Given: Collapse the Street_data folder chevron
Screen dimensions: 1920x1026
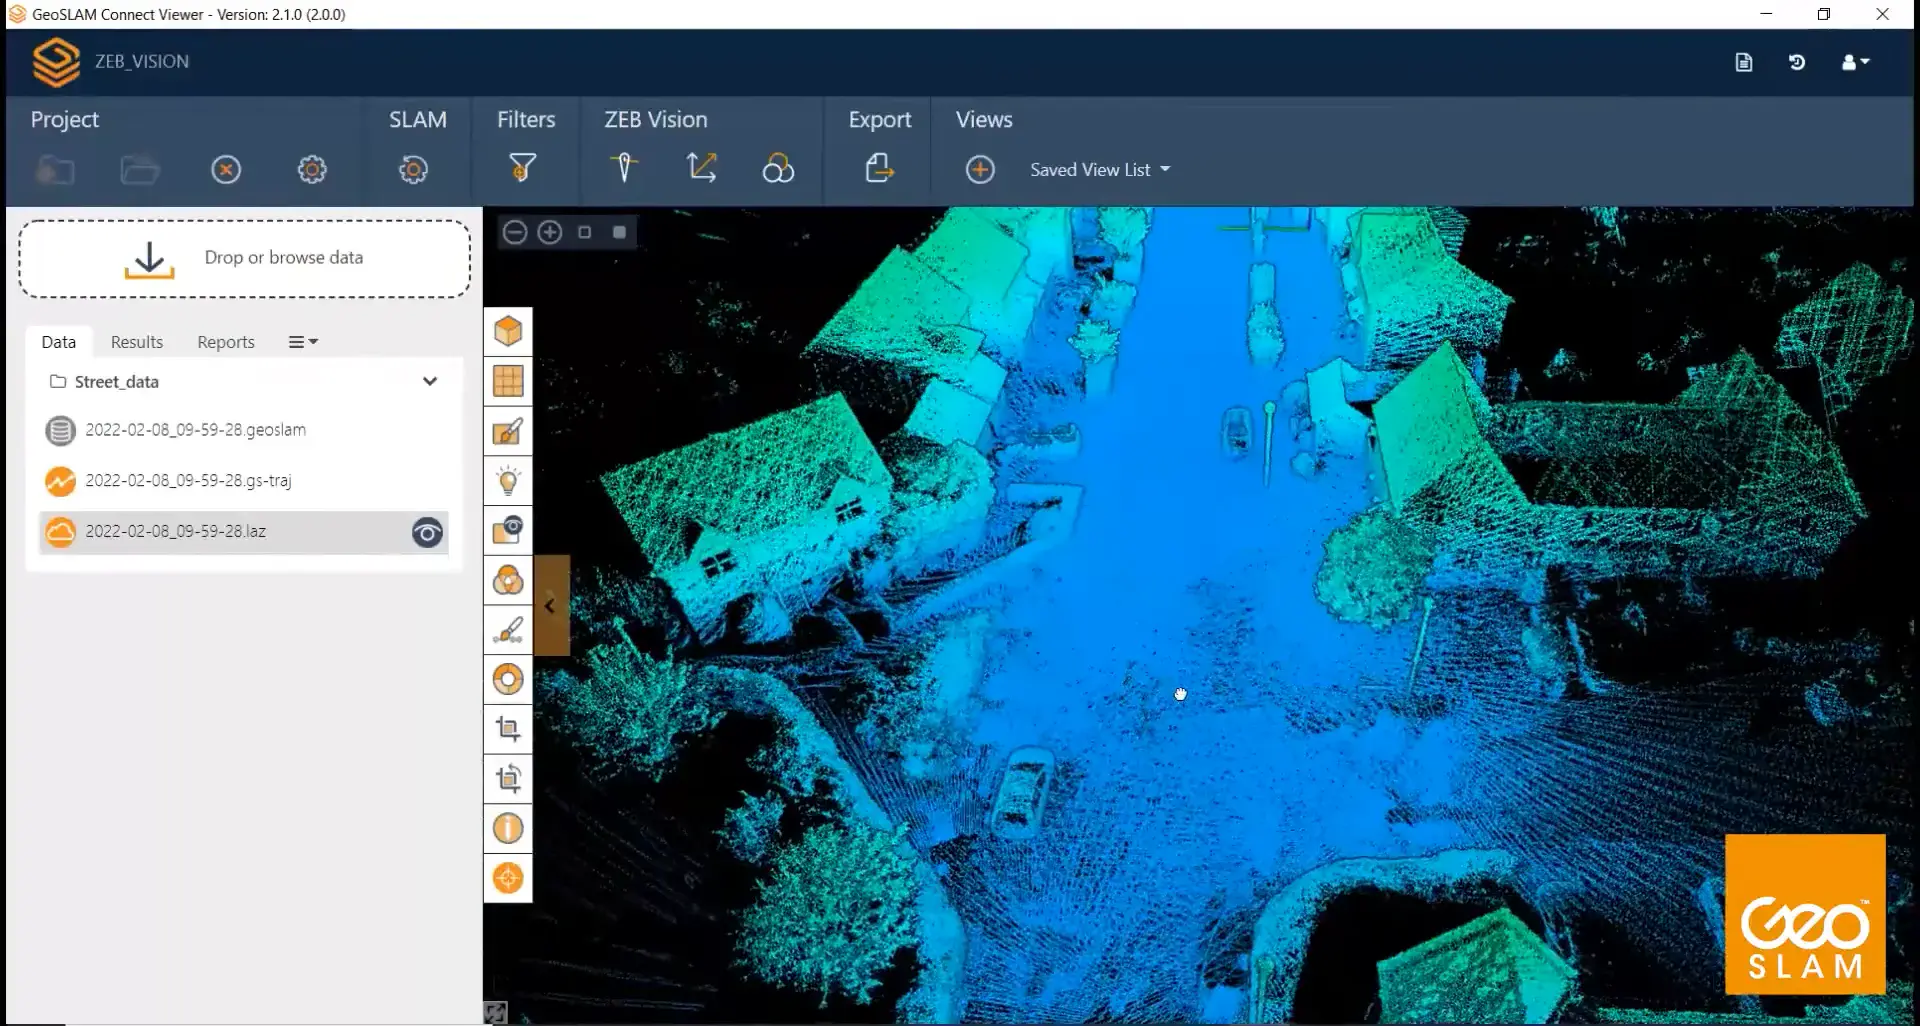Looking at the screenshot, I should pos(430,381).
